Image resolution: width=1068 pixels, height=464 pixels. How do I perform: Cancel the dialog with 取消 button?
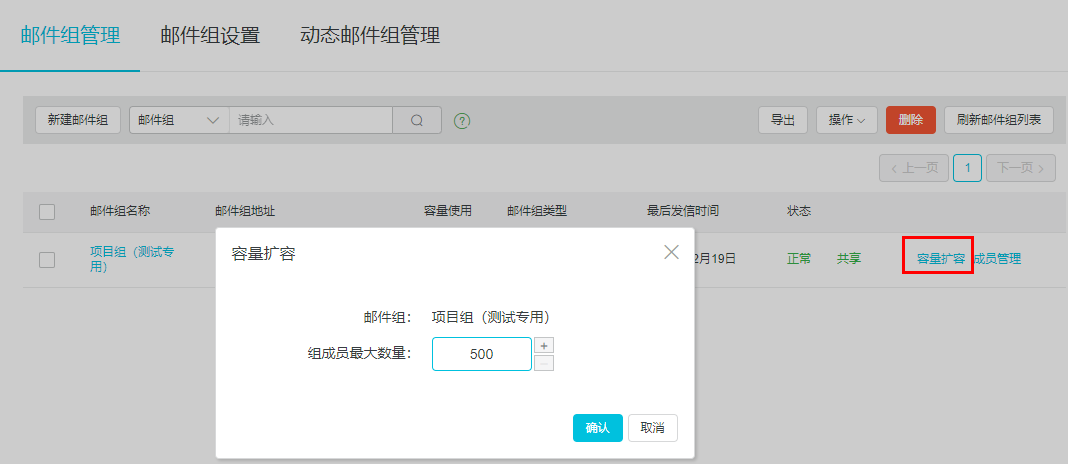(x=652, y=427)
